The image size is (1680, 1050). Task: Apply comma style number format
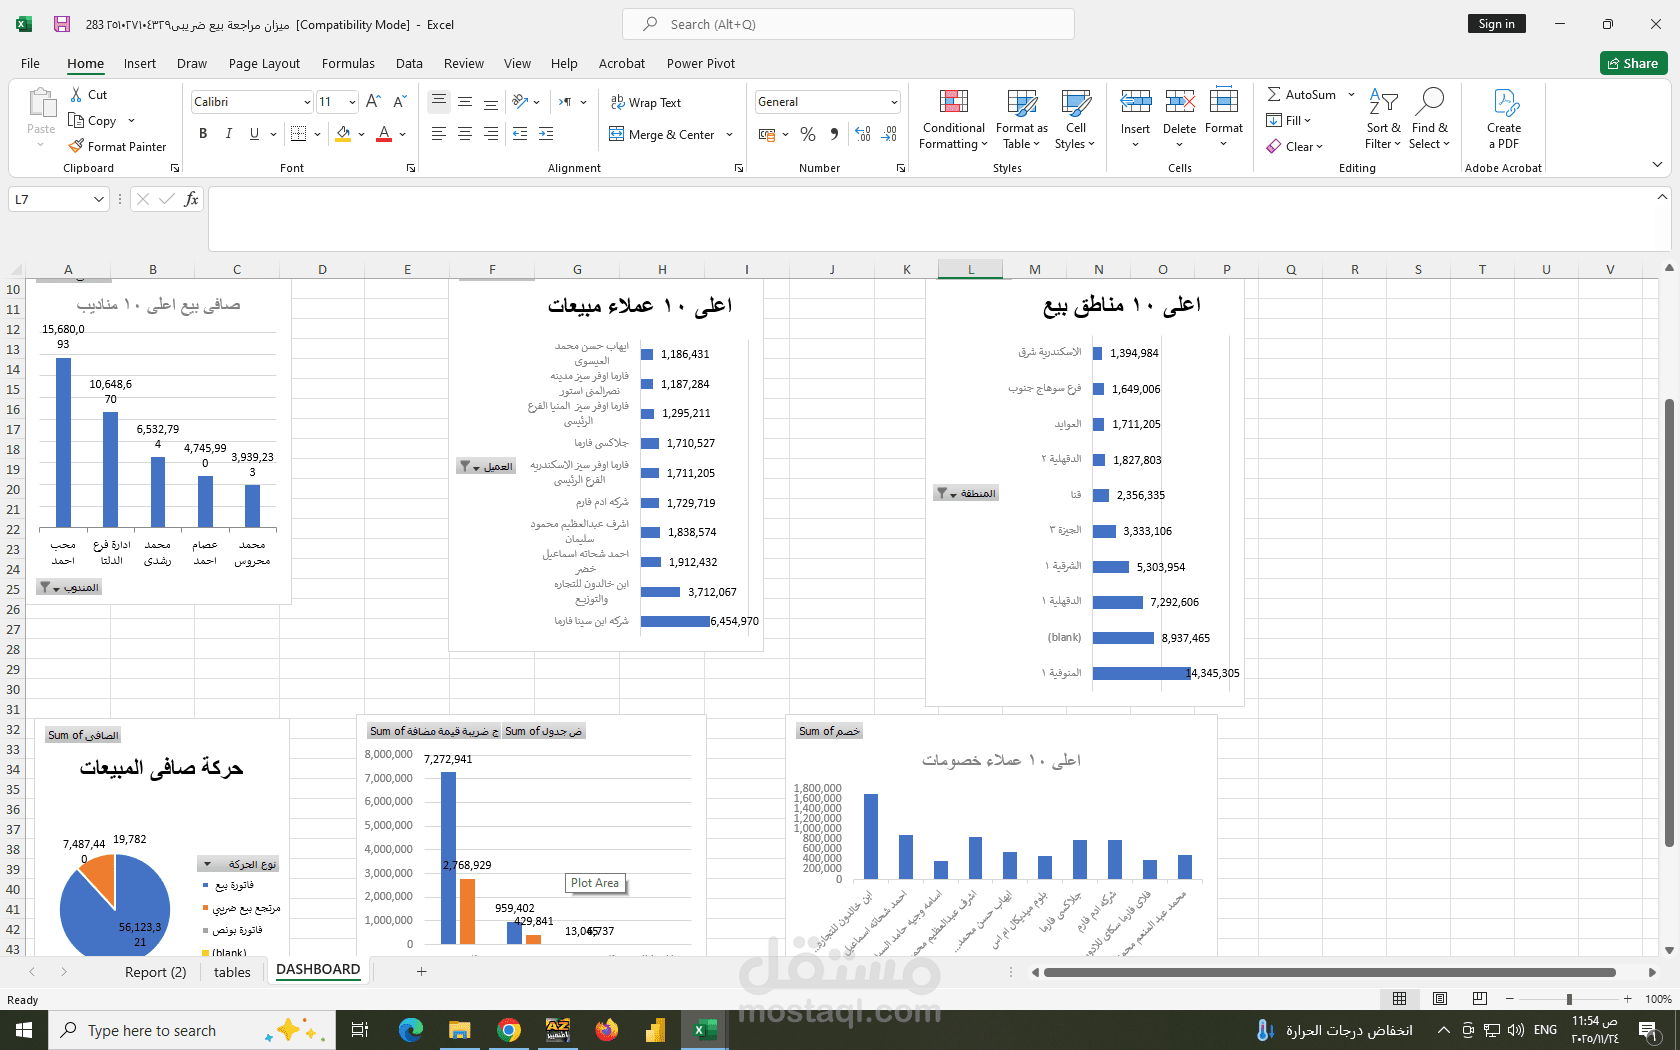[834, 134]
